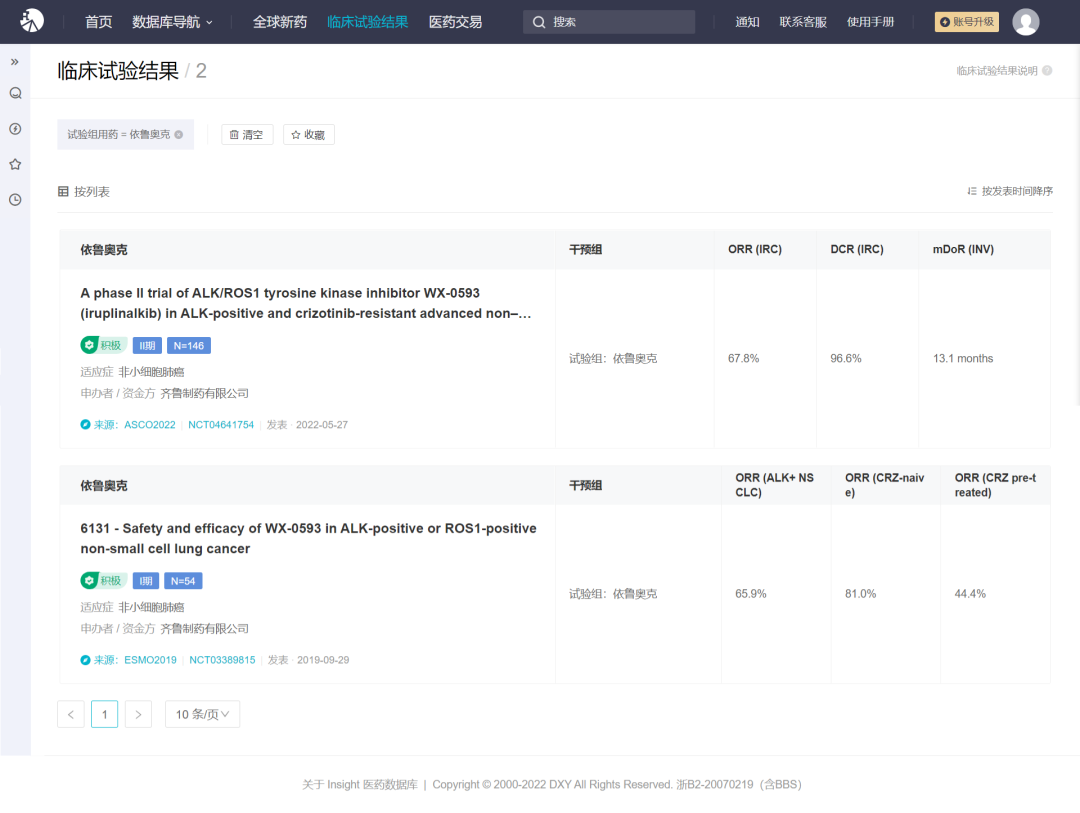
Task: Click the 账号升级 button
Action: click(x=966, y=22)
